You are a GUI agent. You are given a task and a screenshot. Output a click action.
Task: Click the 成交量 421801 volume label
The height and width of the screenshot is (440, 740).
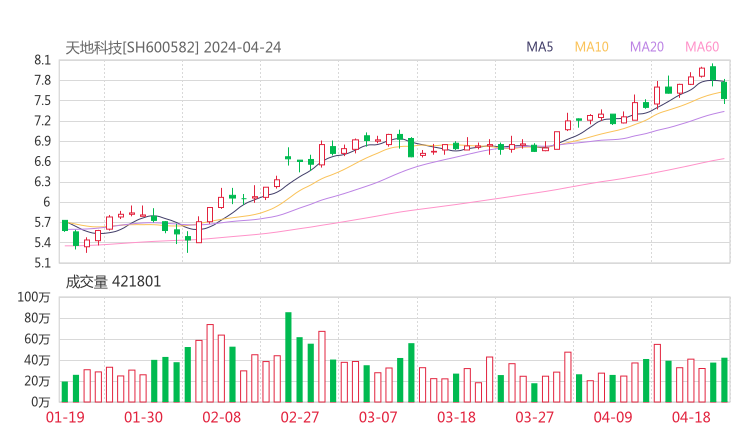[113, 282]
